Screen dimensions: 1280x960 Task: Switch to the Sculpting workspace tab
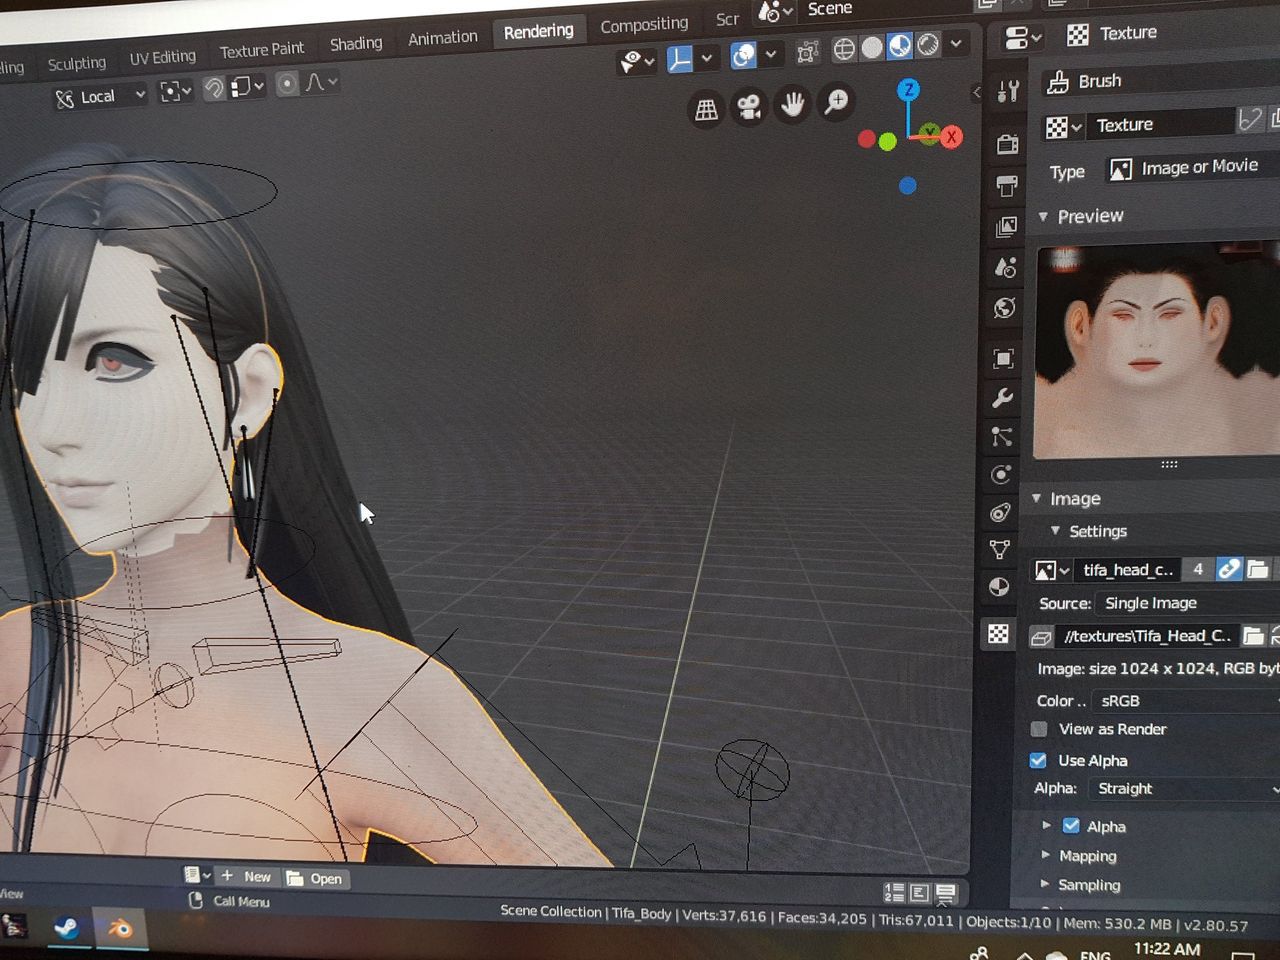click(76, 63)
